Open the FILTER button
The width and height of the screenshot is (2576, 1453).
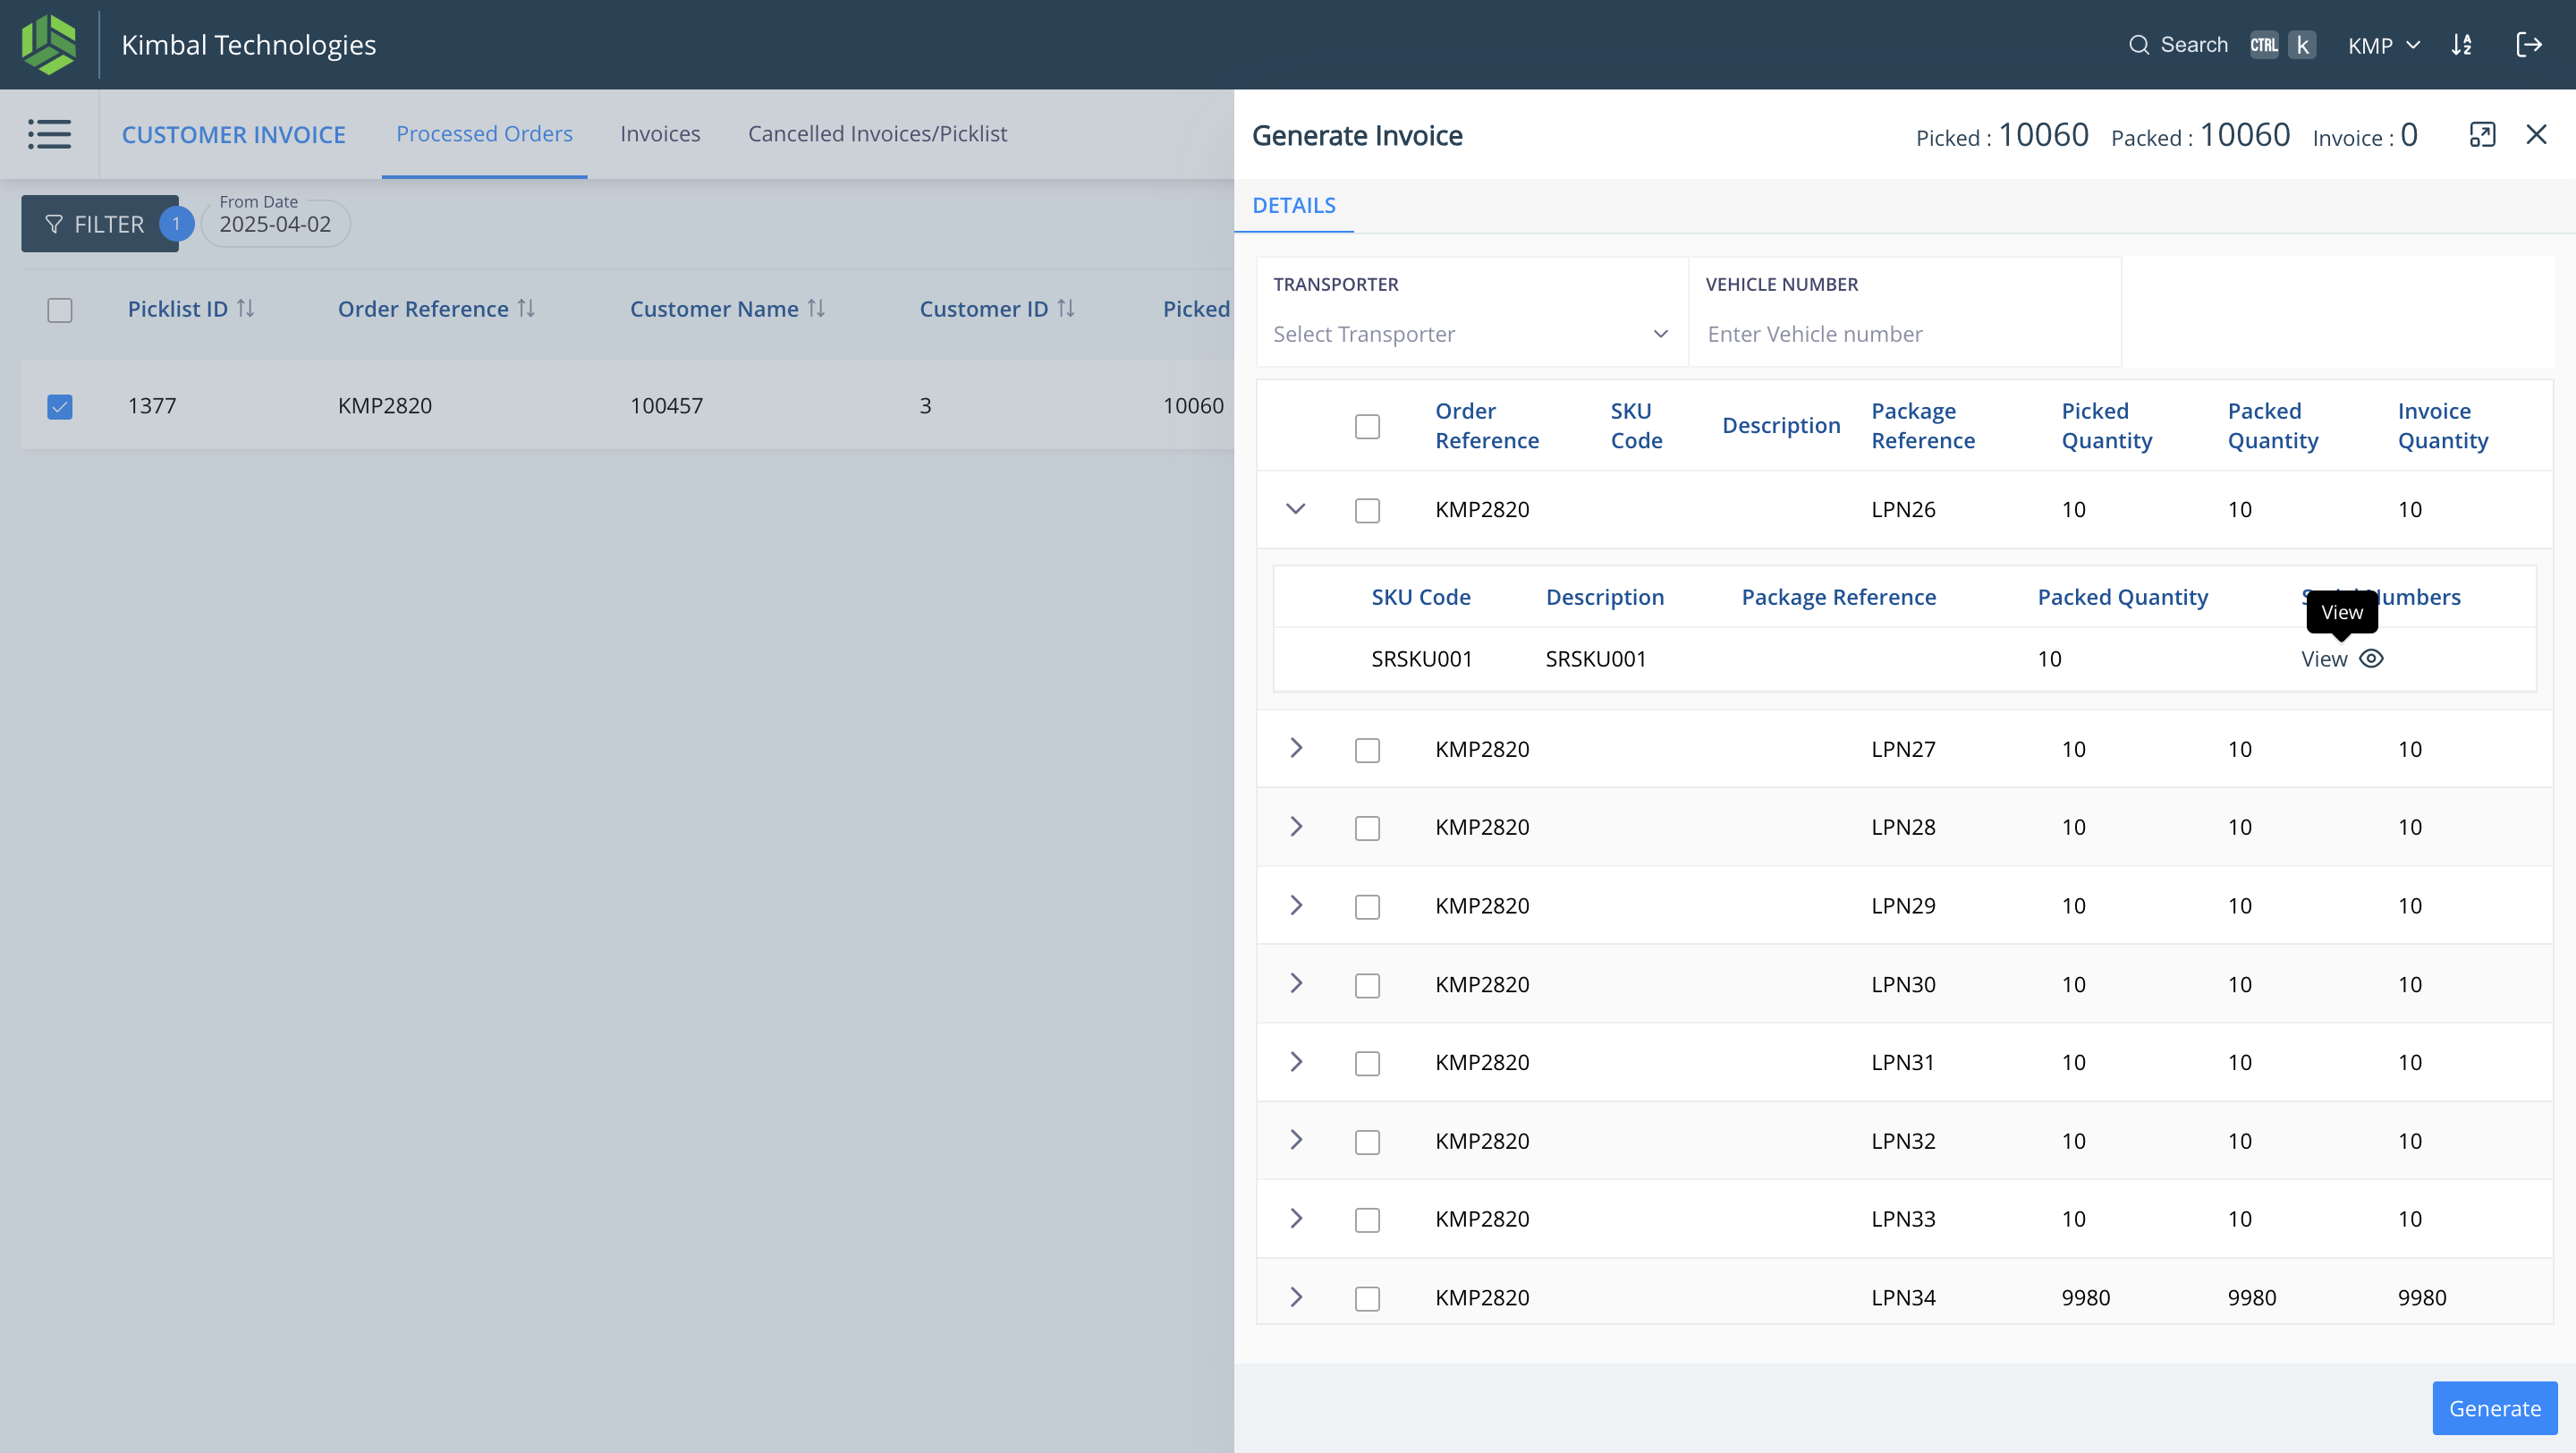[99, 223]
